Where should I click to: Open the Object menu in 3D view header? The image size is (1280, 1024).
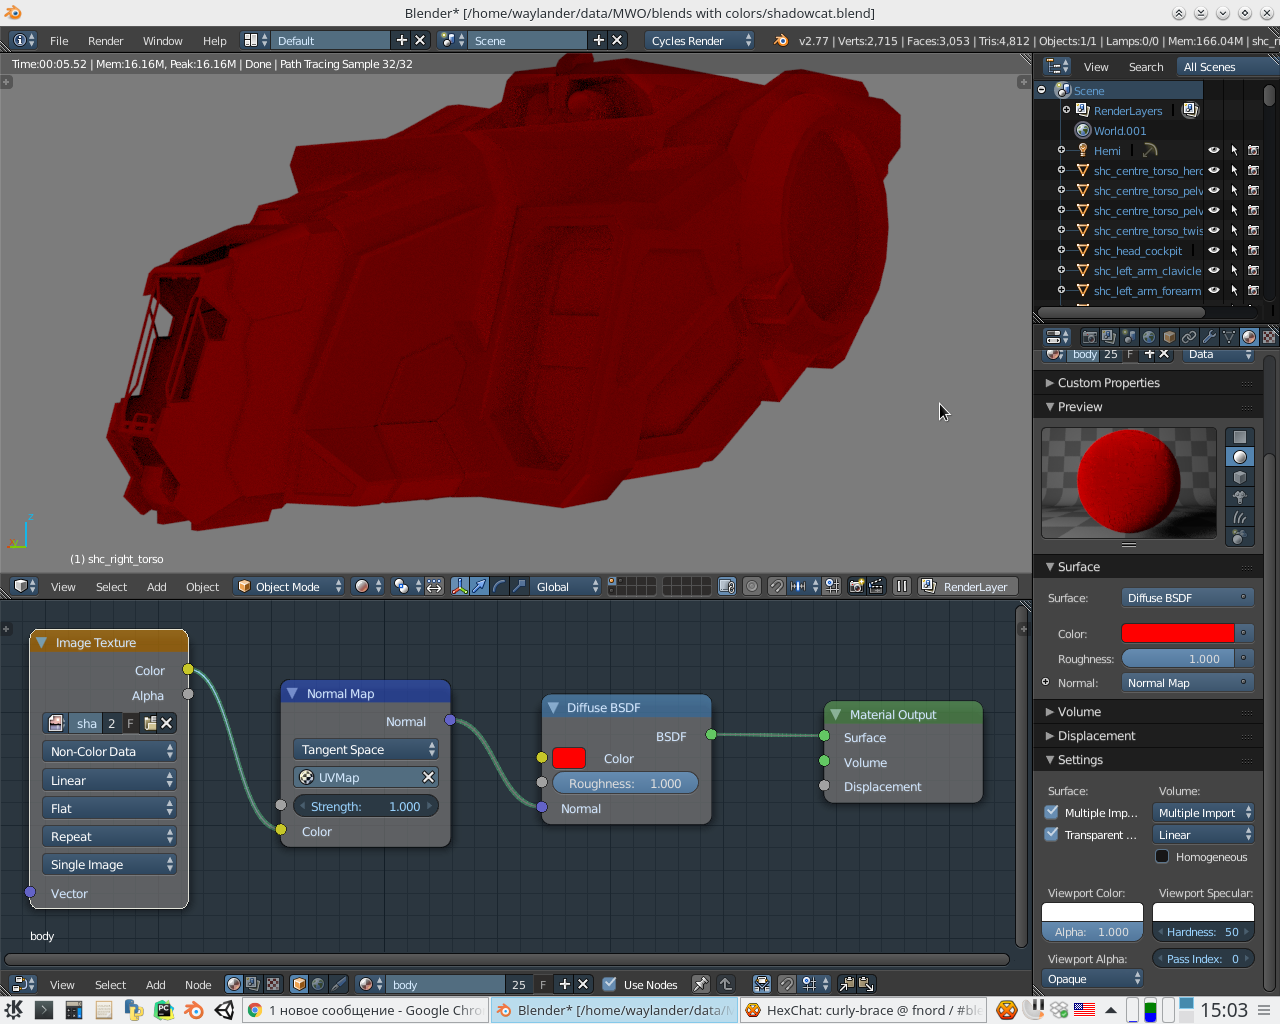click(x=202, y=587)
